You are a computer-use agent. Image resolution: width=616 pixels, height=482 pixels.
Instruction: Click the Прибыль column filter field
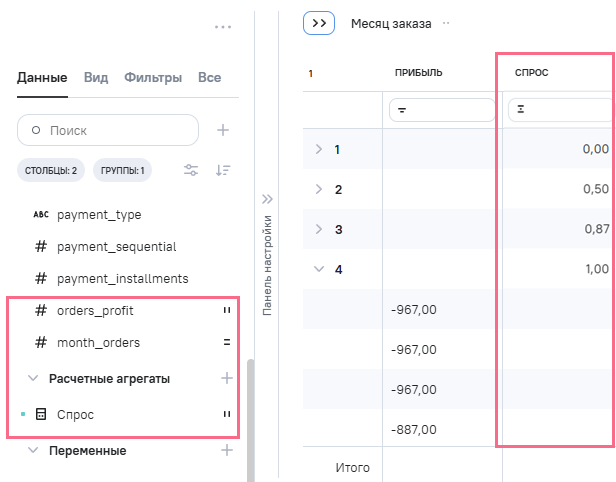pos(442,109)
